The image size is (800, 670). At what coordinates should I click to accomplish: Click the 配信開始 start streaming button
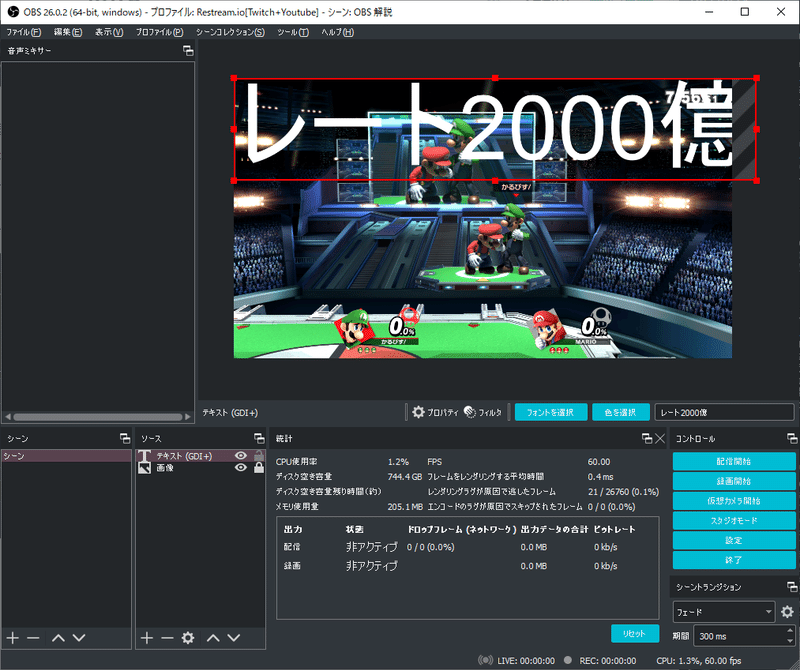(734, 461)
